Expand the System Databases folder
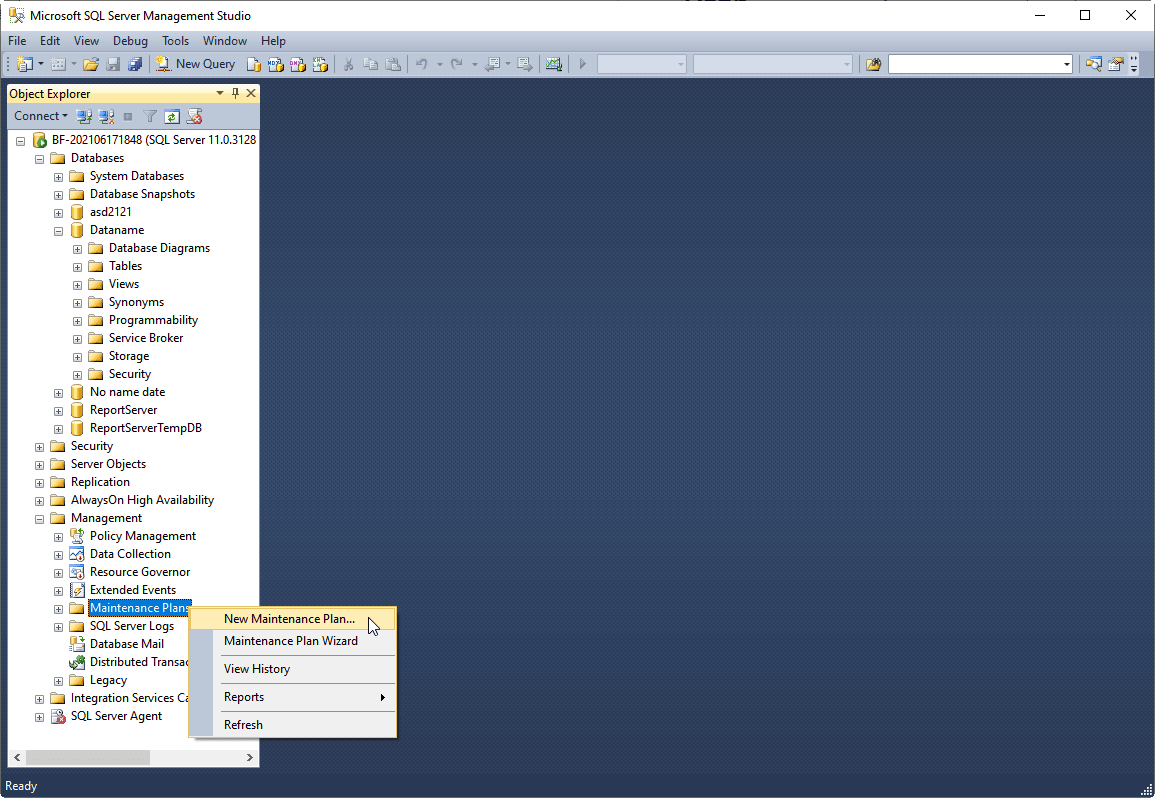The image size is (1155, 798). click(x=58, y=177)
